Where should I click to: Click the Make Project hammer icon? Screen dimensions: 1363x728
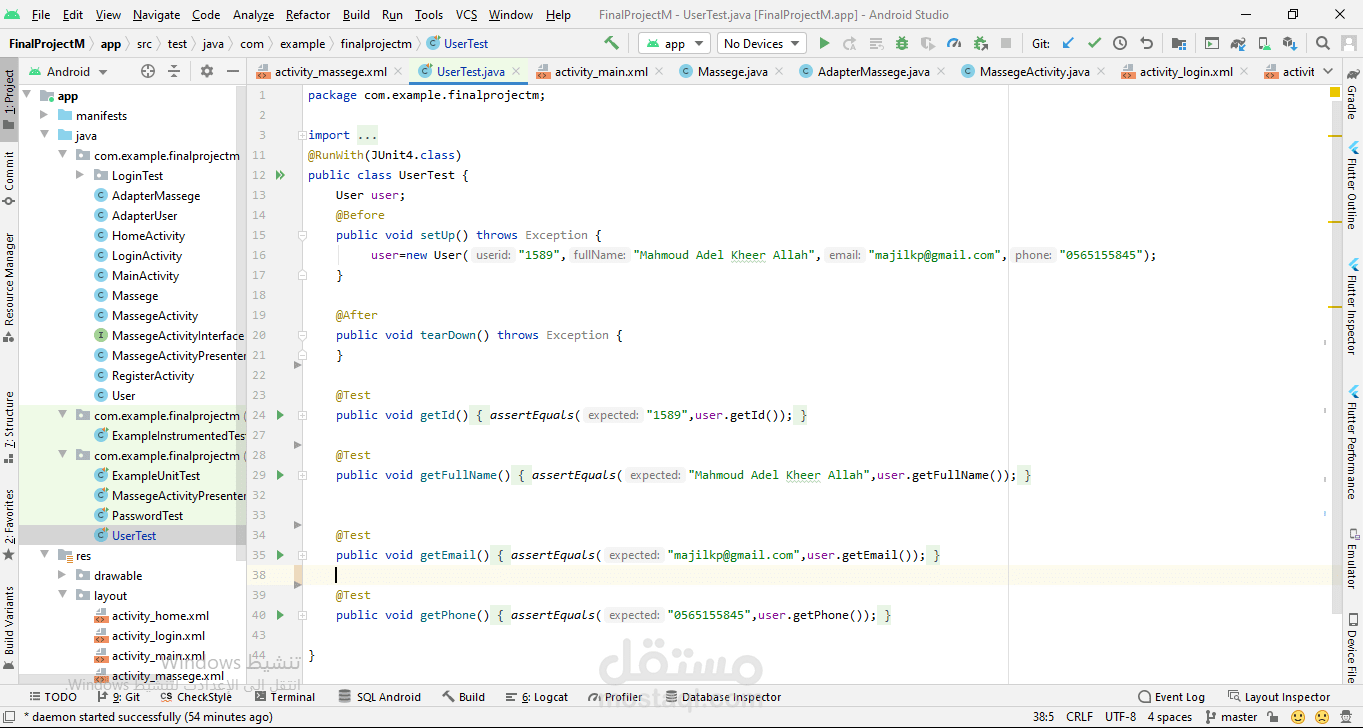(611, 43)
